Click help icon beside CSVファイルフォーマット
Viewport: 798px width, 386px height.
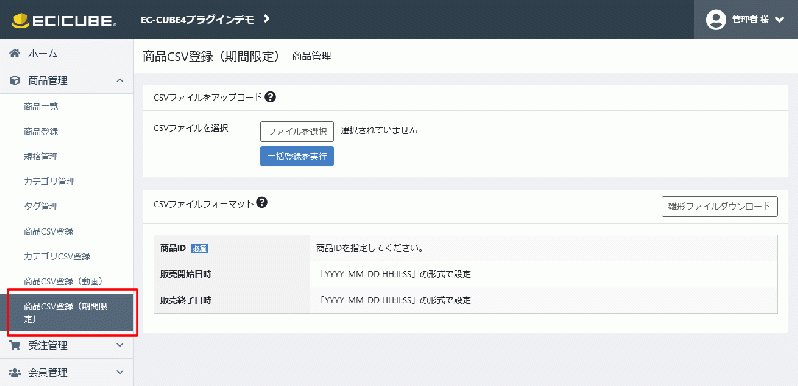(262, 203)
